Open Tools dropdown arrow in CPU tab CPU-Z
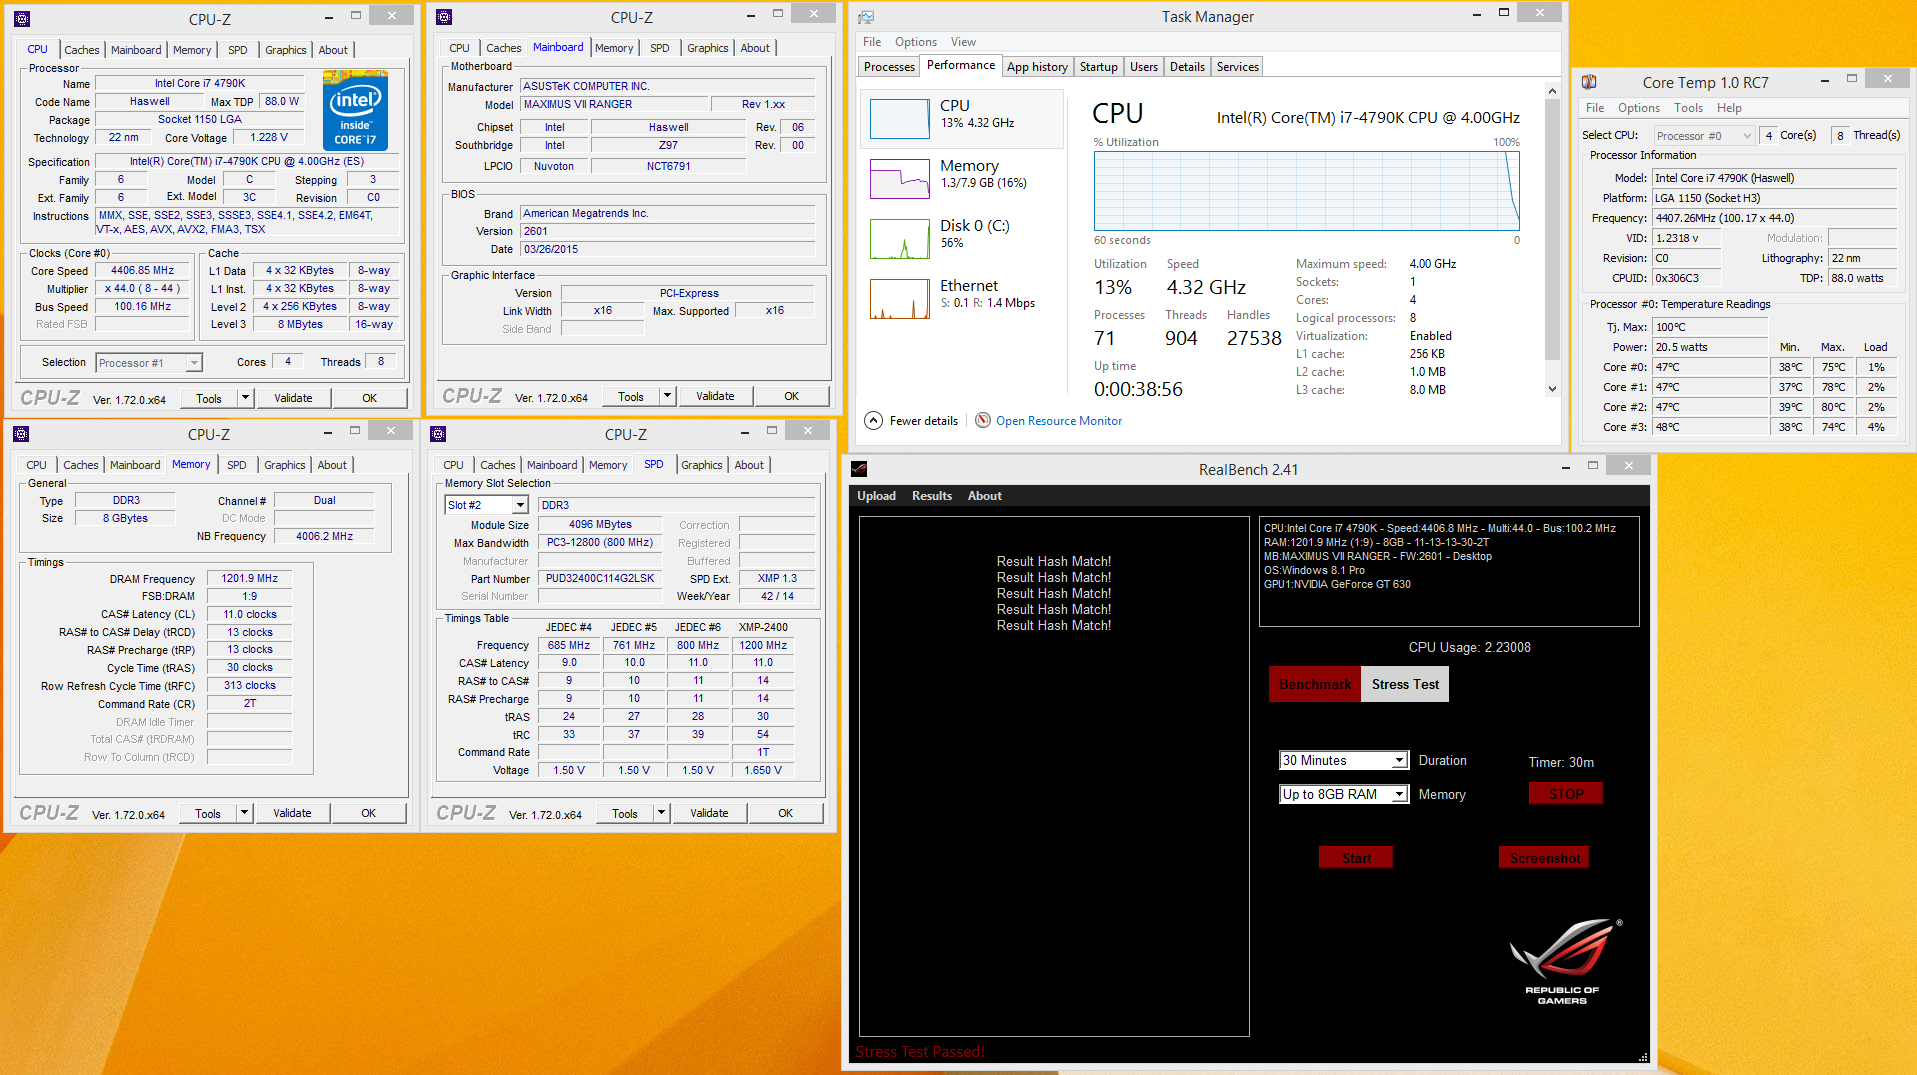 [x=245, y=398]
